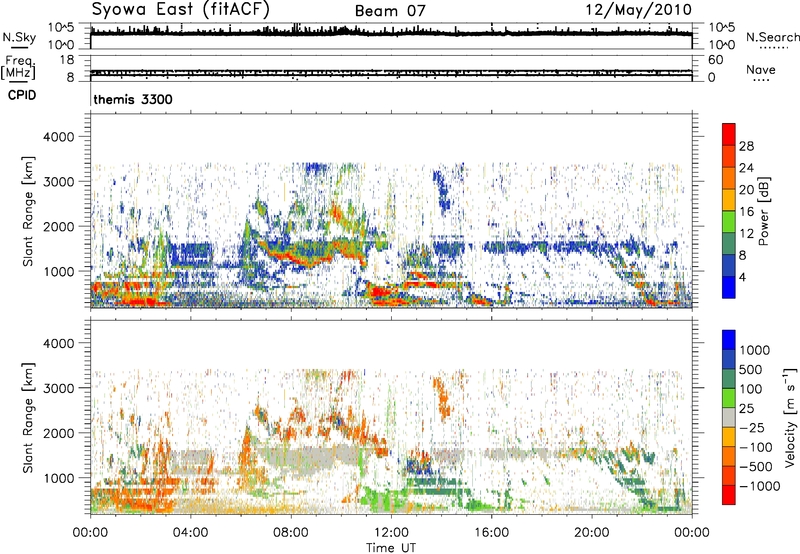Click the '18' frequency axis label
Image resolution: width=800 pixels, height=554 pixels.
tap(67, 60)
